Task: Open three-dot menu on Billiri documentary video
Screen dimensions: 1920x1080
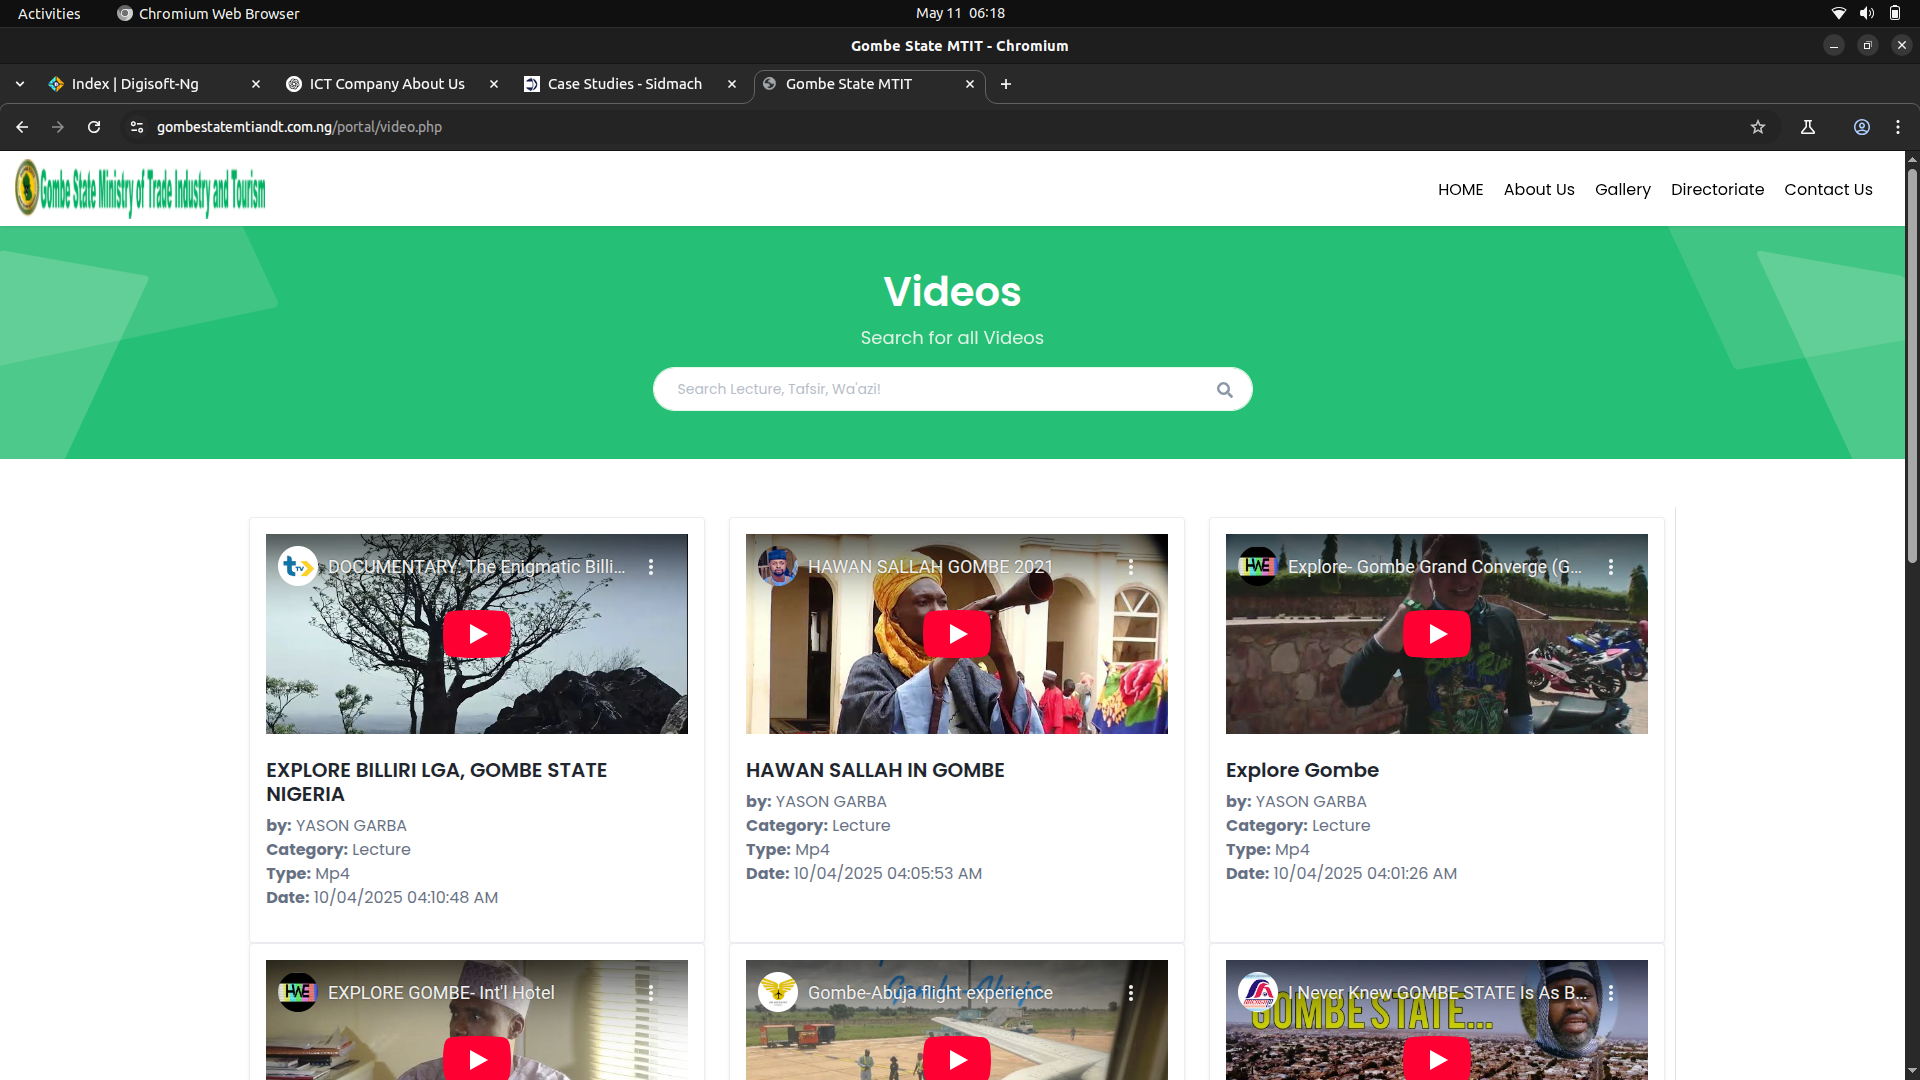Action: point(651,567)
